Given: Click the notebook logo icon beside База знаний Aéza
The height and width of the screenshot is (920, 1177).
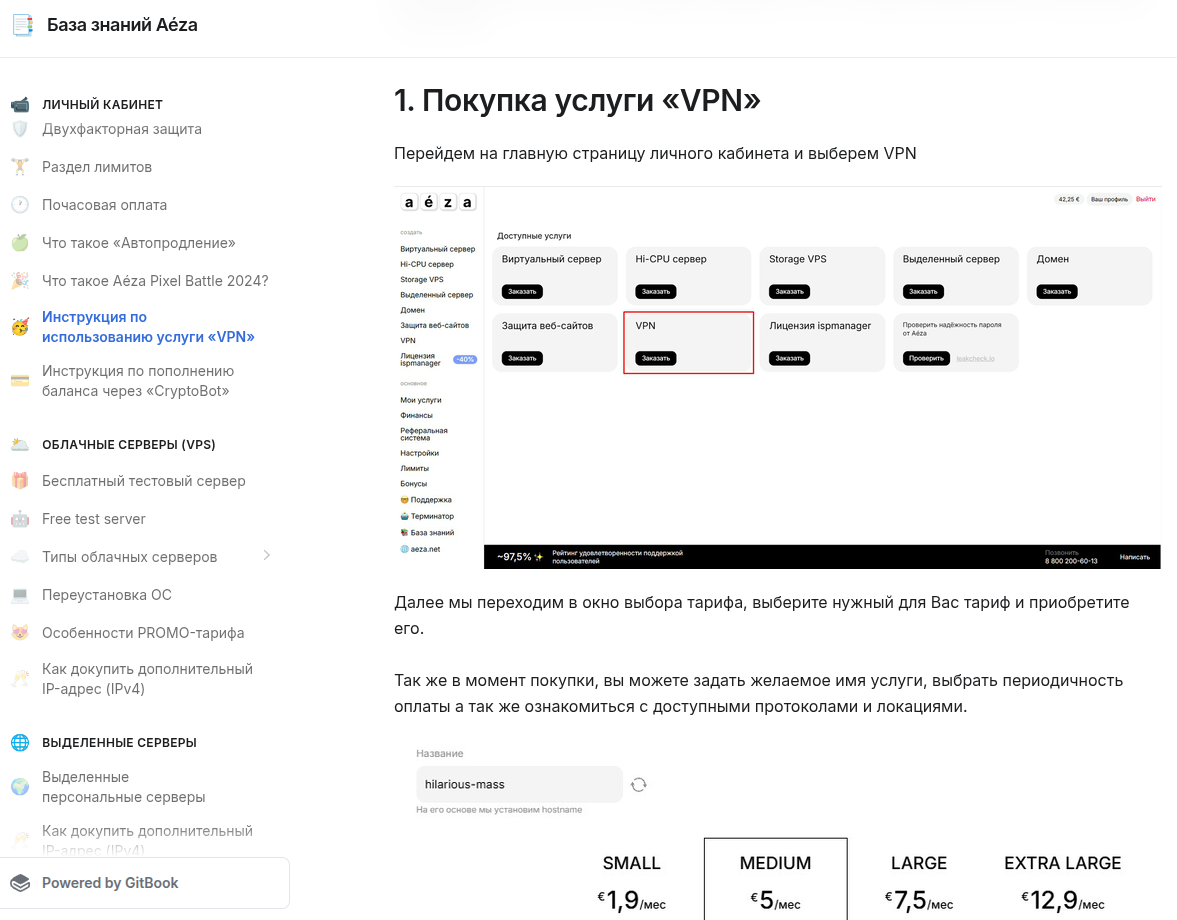Looking at the screenshot, I should point(23,25).
